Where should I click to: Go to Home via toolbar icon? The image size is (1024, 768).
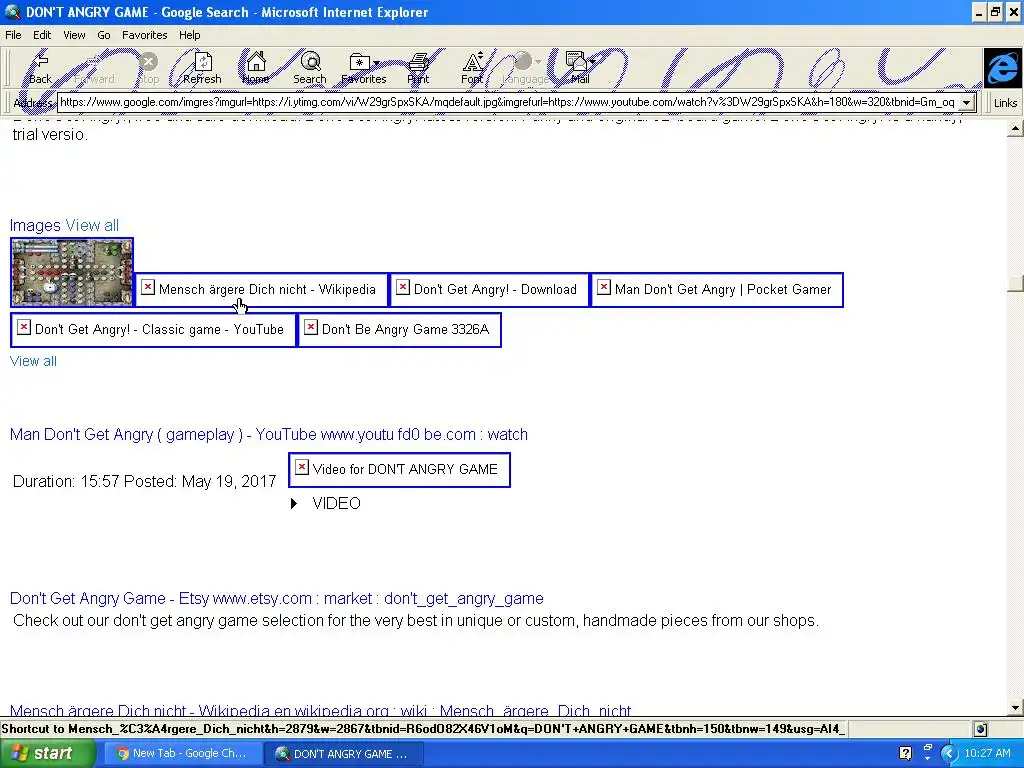(x=255, y=68)
